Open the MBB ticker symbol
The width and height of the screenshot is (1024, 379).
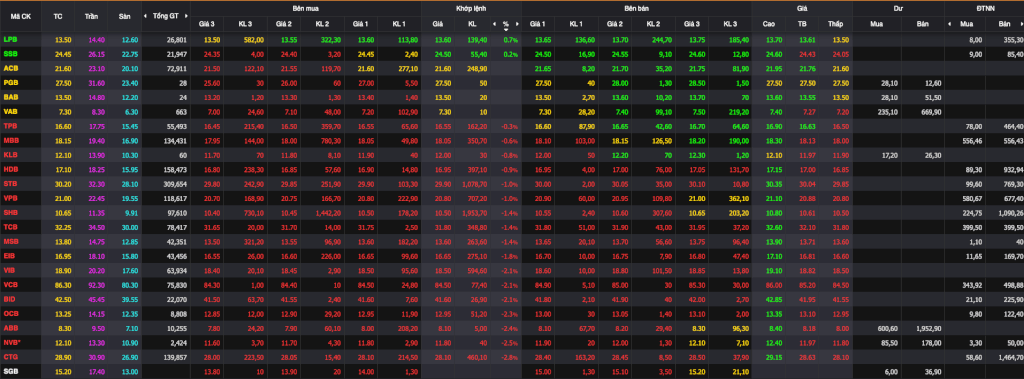pyautogui.click(x=10, y=140)
